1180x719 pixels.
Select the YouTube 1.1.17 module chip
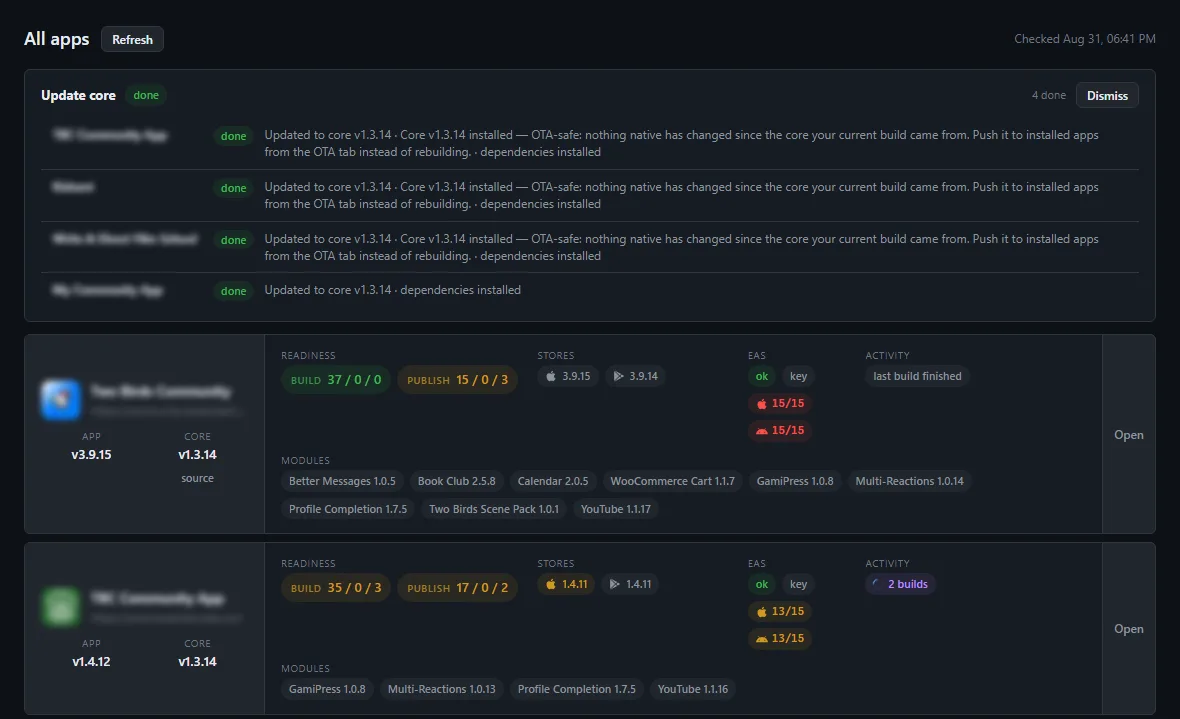(x=616, y=509)
